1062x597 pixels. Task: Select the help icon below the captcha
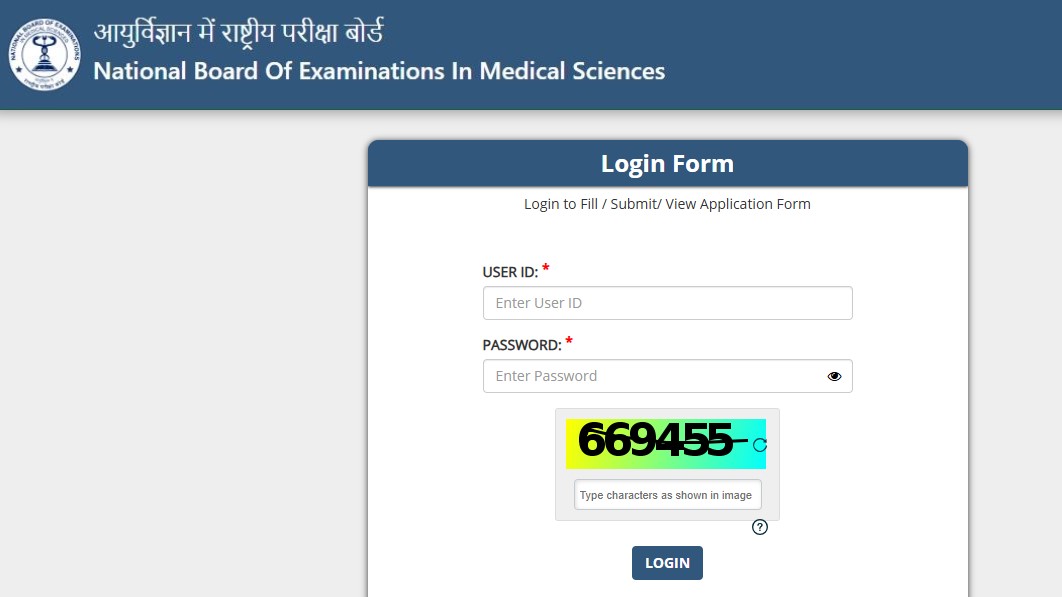[x=759, y=527]
